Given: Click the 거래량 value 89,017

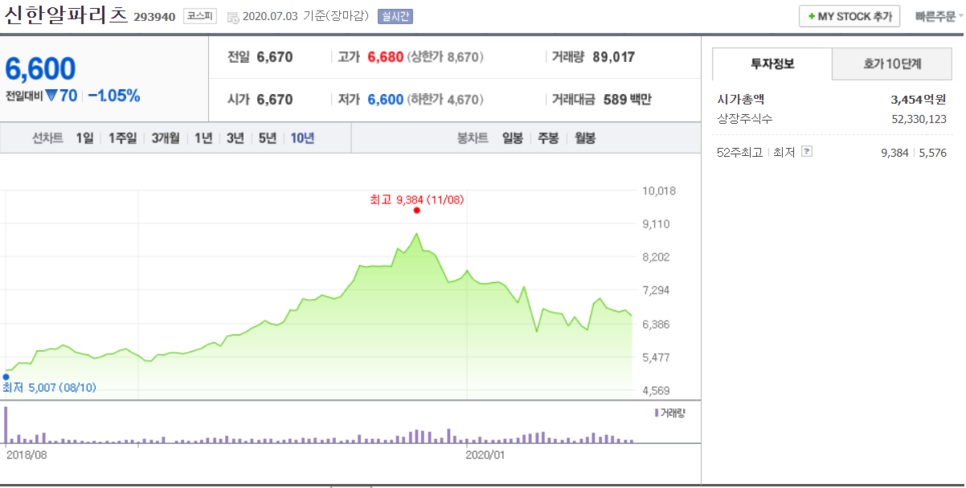Looking at the screenshot, I should click(613, 57).
